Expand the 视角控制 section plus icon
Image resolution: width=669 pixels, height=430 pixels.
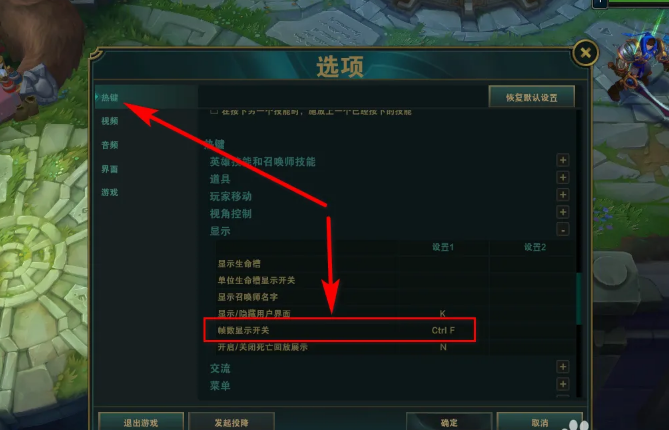[x=563, y=212]
